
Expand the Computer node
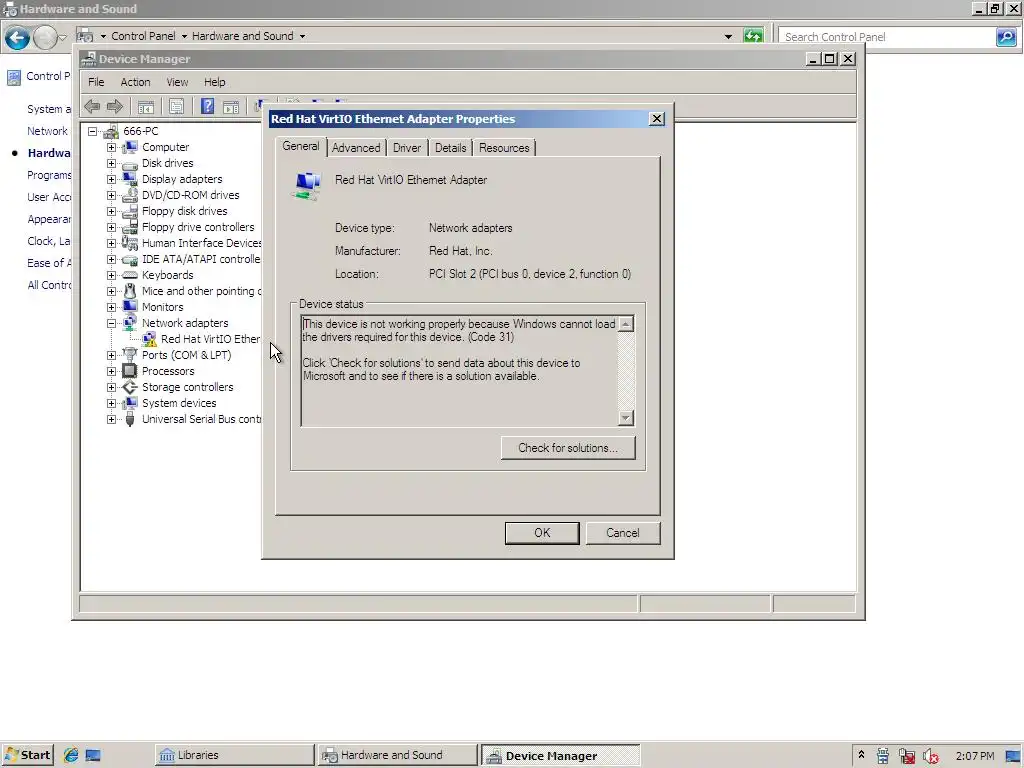112,148
